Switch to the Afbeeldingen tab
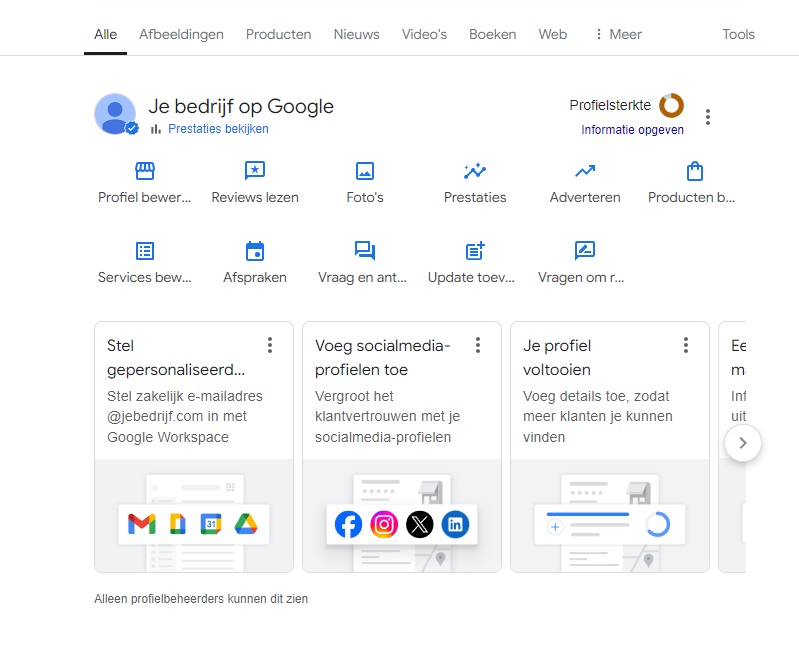 [181, 34]
